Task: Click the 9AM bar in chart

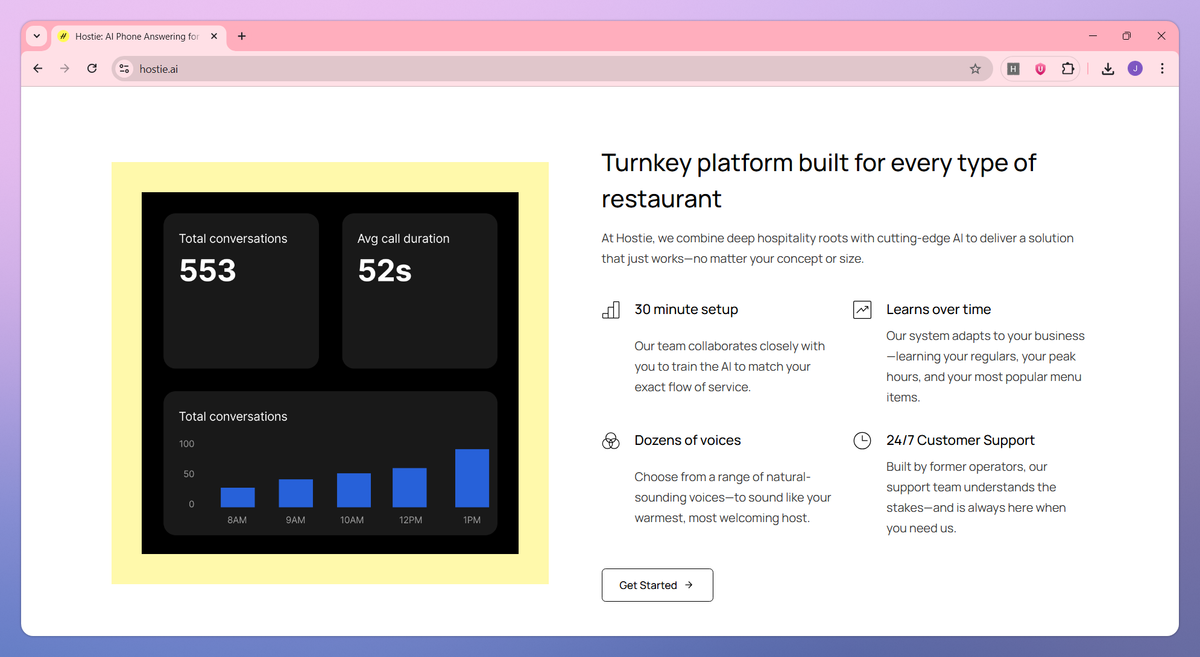Action: tap(296, 493)
